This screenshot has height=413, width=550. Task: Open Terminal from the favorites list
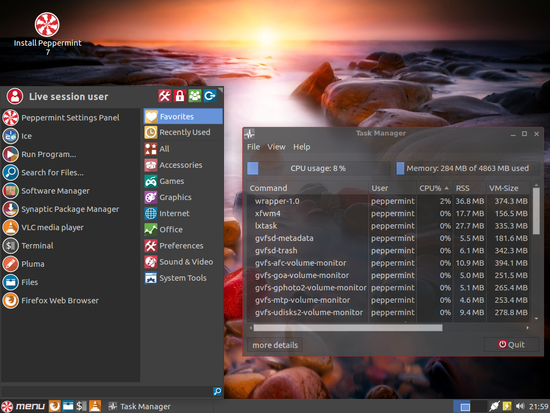click(70, 245)
